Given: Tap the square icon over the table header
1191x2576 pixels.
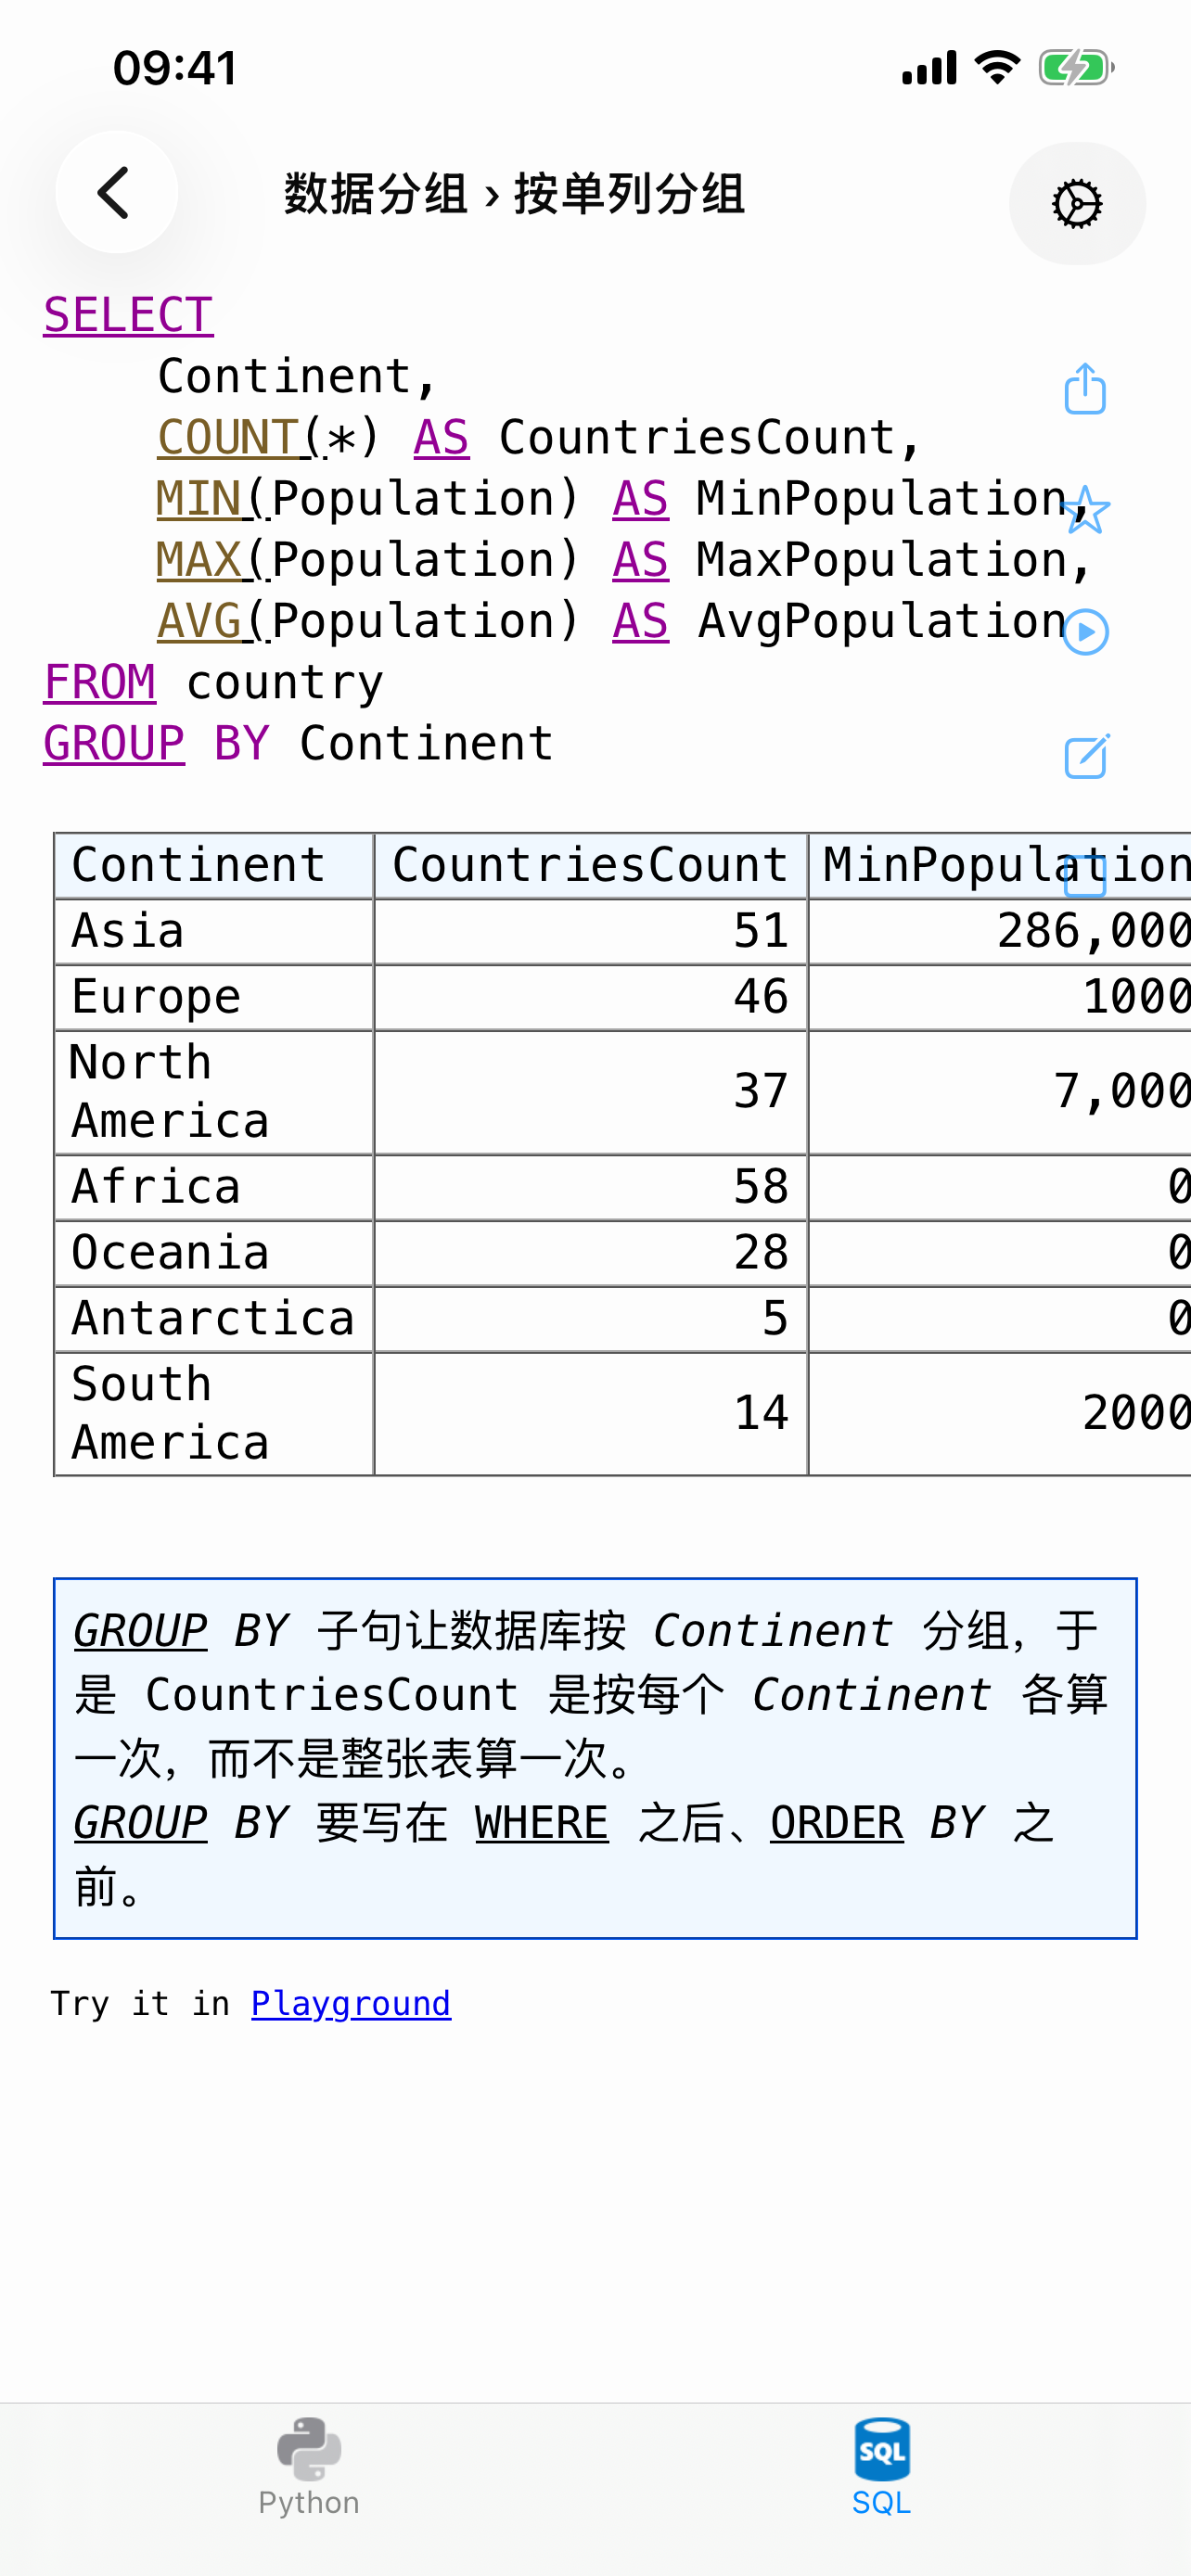Looking at the screenshot, I should [x=1085, y=877].
